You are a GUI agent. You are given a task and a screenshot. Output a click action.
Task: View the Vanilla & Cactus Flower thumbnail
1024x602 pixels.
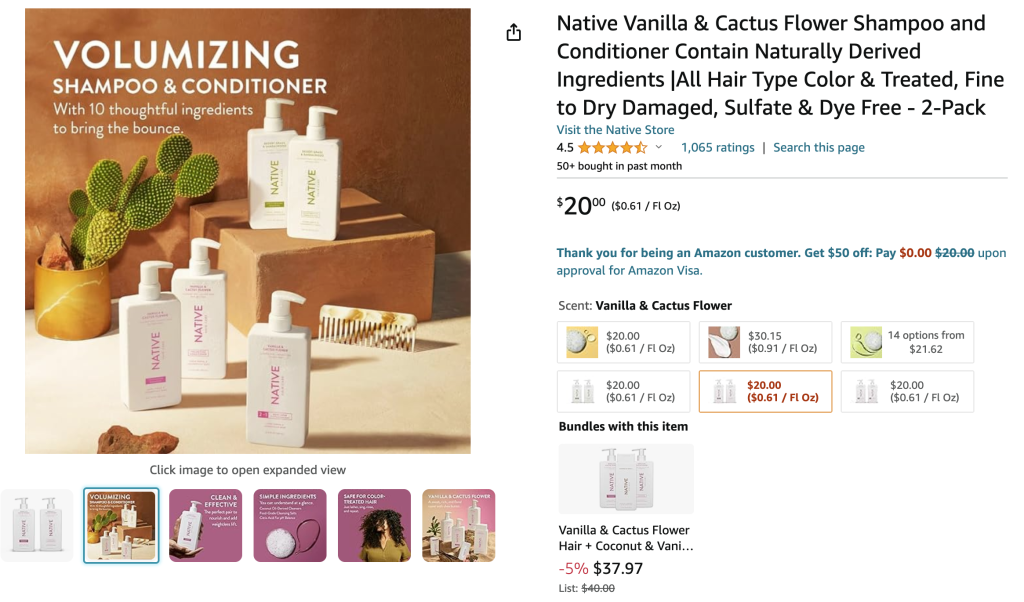458,526
